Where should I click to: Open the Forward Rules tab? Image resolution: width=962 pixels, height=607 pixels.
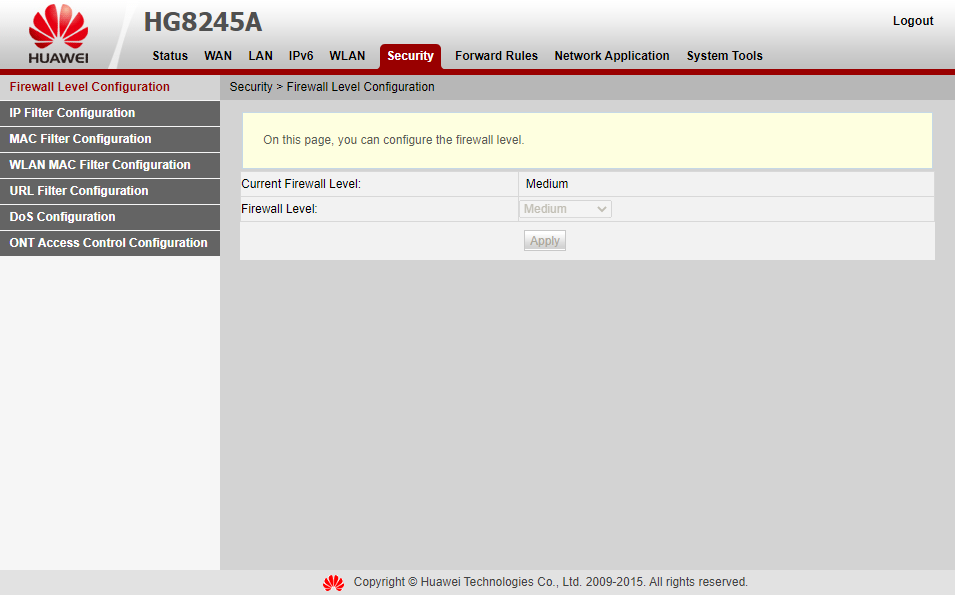496,56
